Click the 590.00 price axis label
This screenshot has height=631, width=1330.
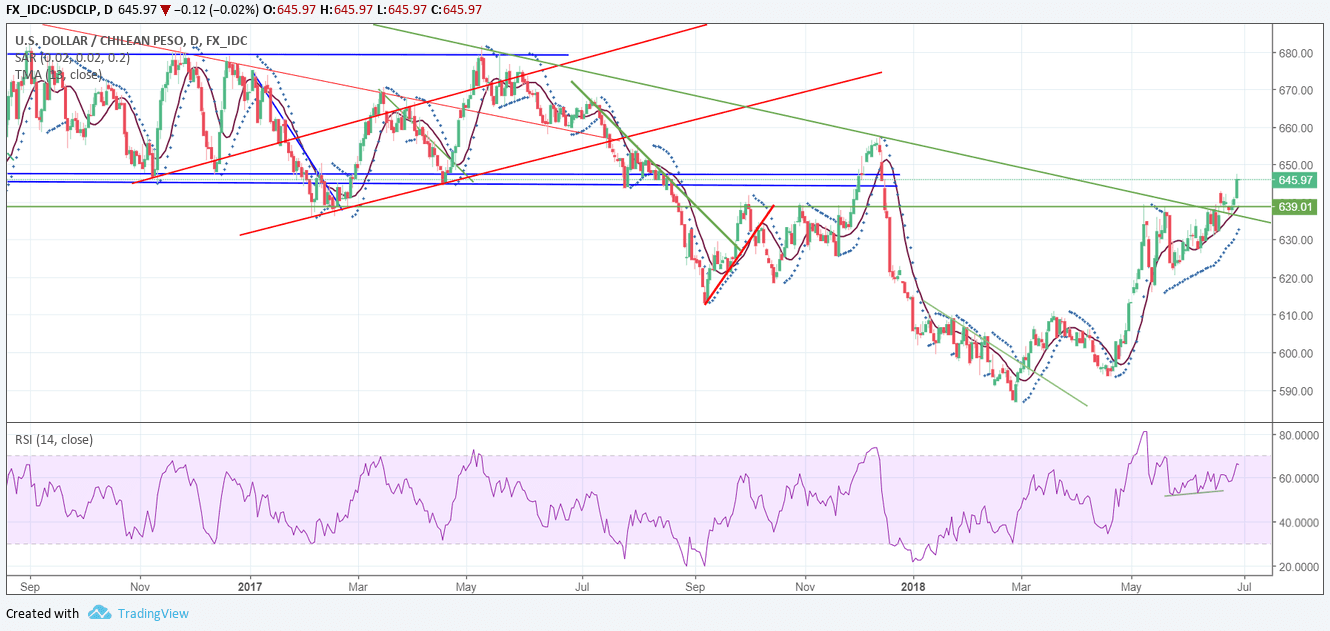[x=1297, y=391]
